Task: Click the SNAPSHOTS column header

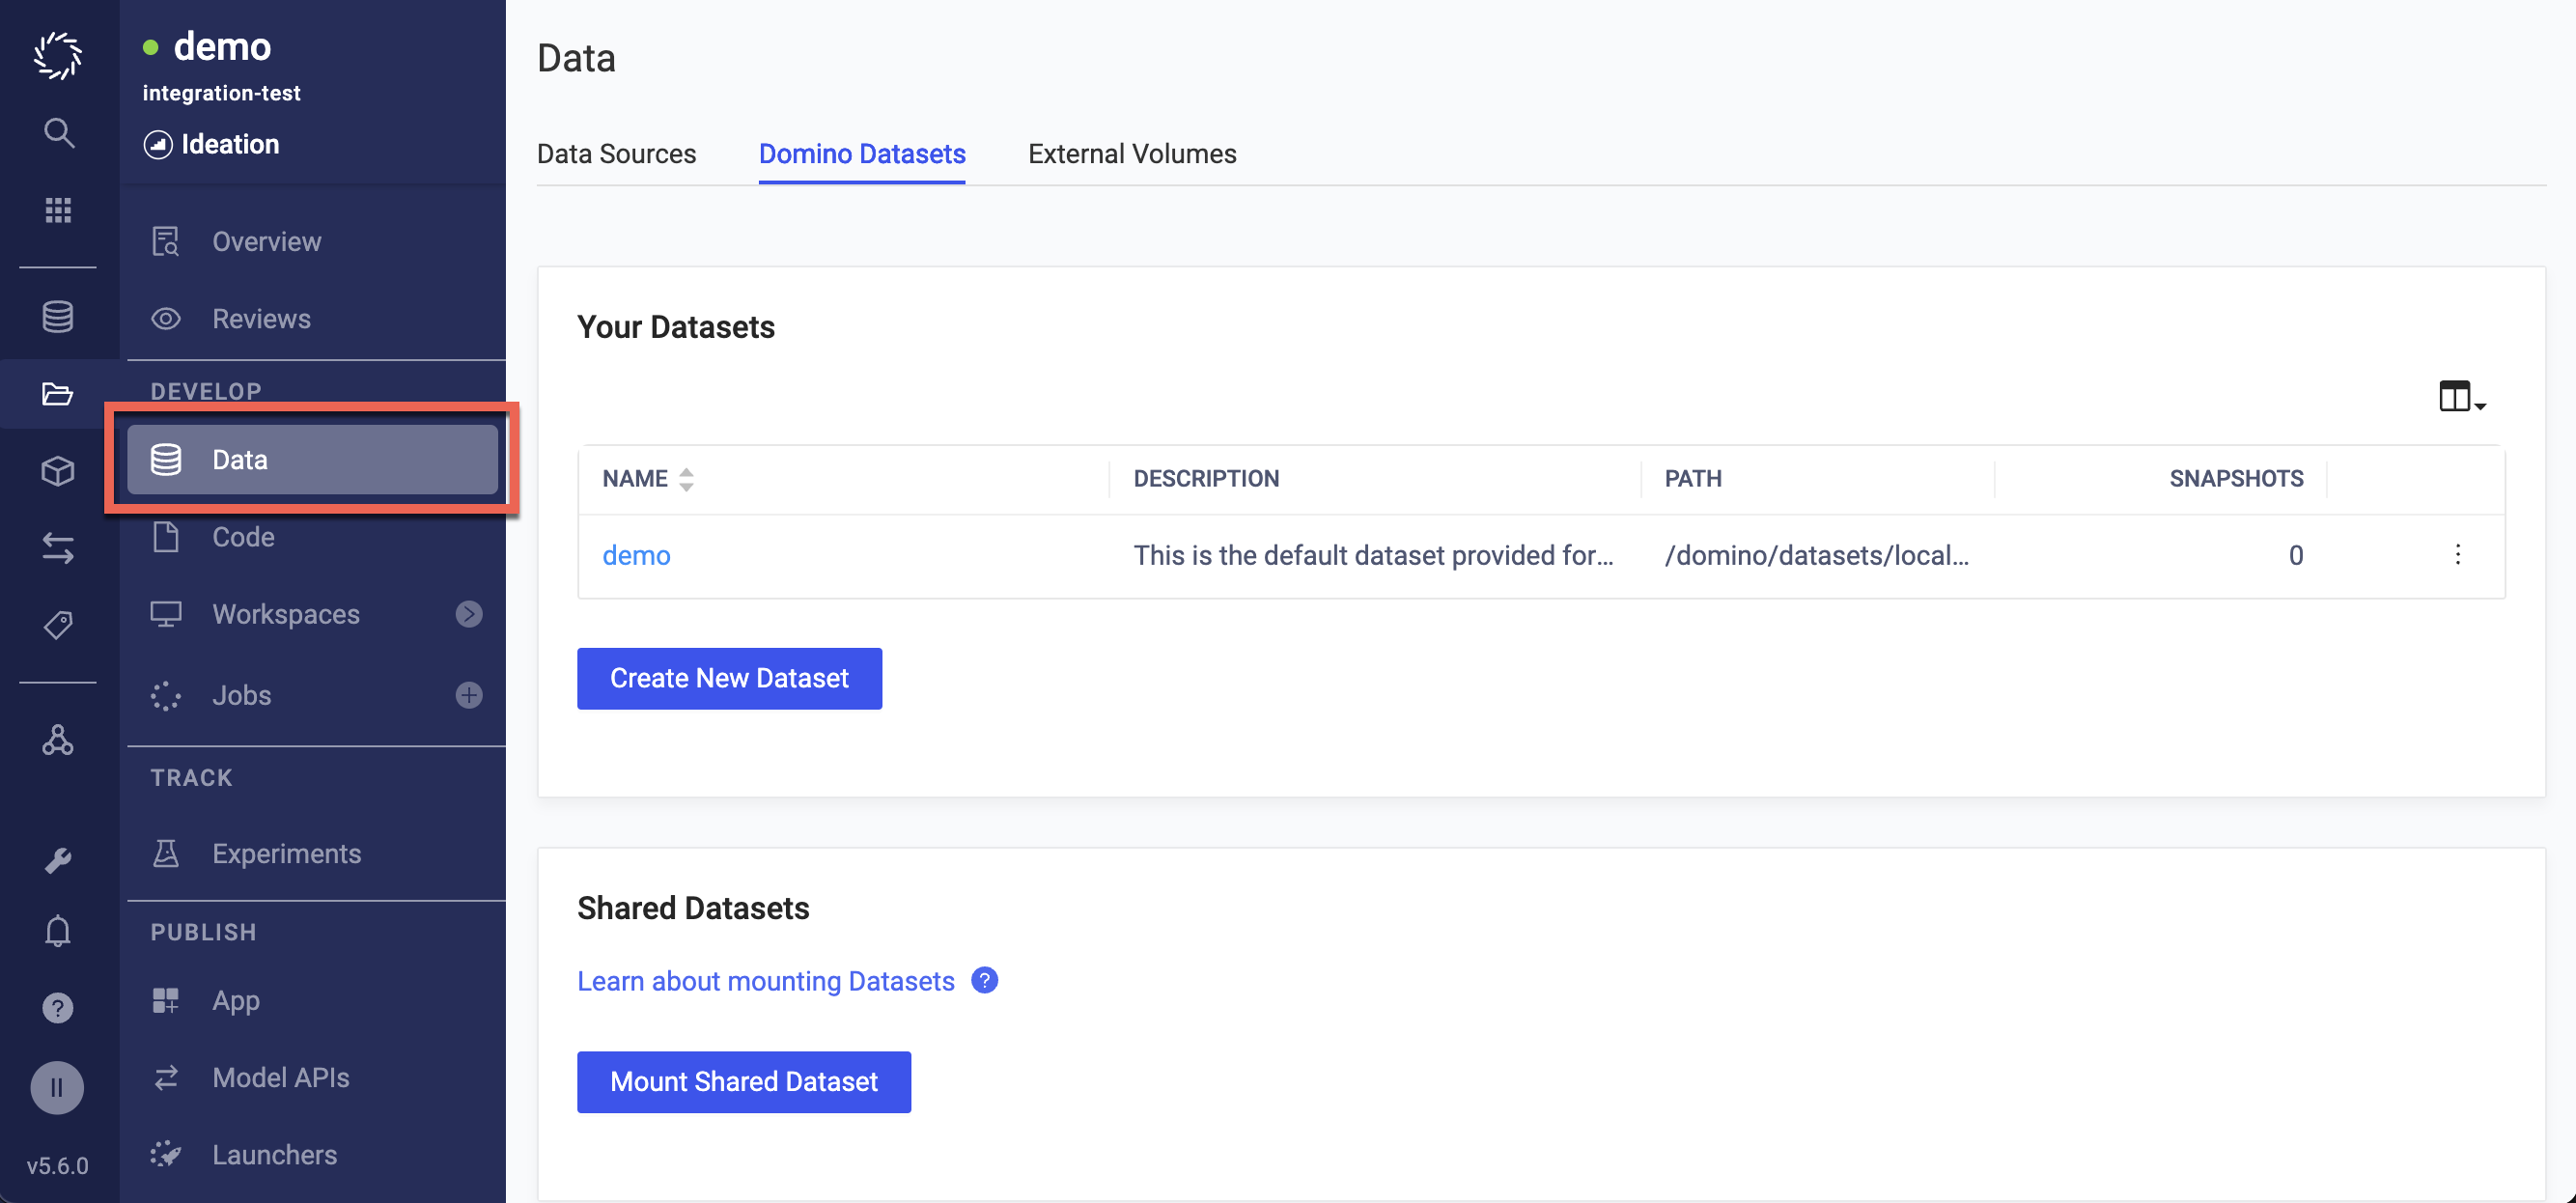Action: (x=2236, y=479)
